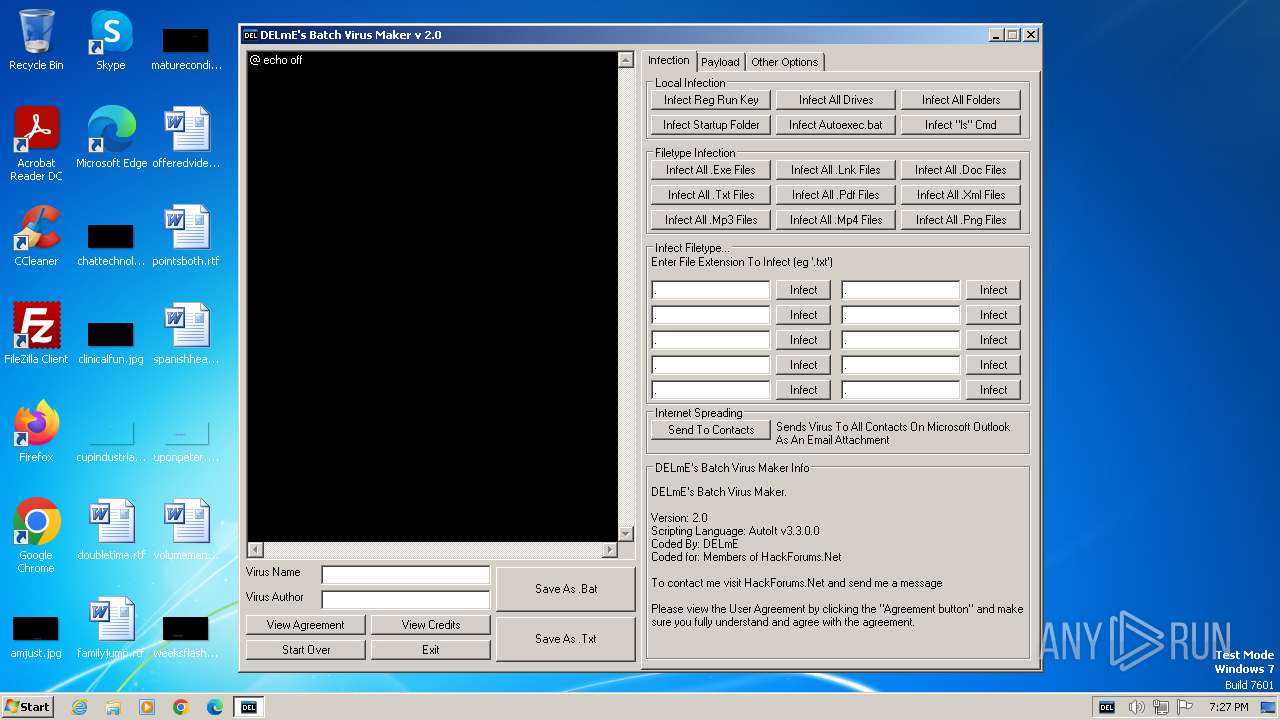1280x720 pixels.
Task: Click the Infect Autoexec.bat button
Action: click(x=836, y=125)
